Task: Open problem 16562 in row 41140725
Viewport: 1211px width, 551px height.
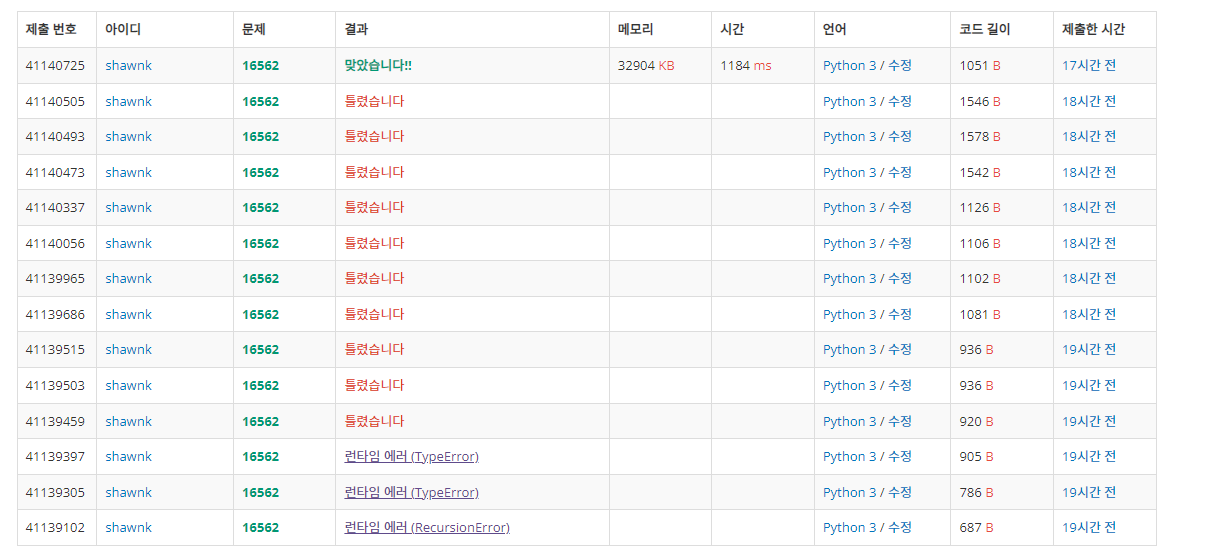Action: point(260,65)
